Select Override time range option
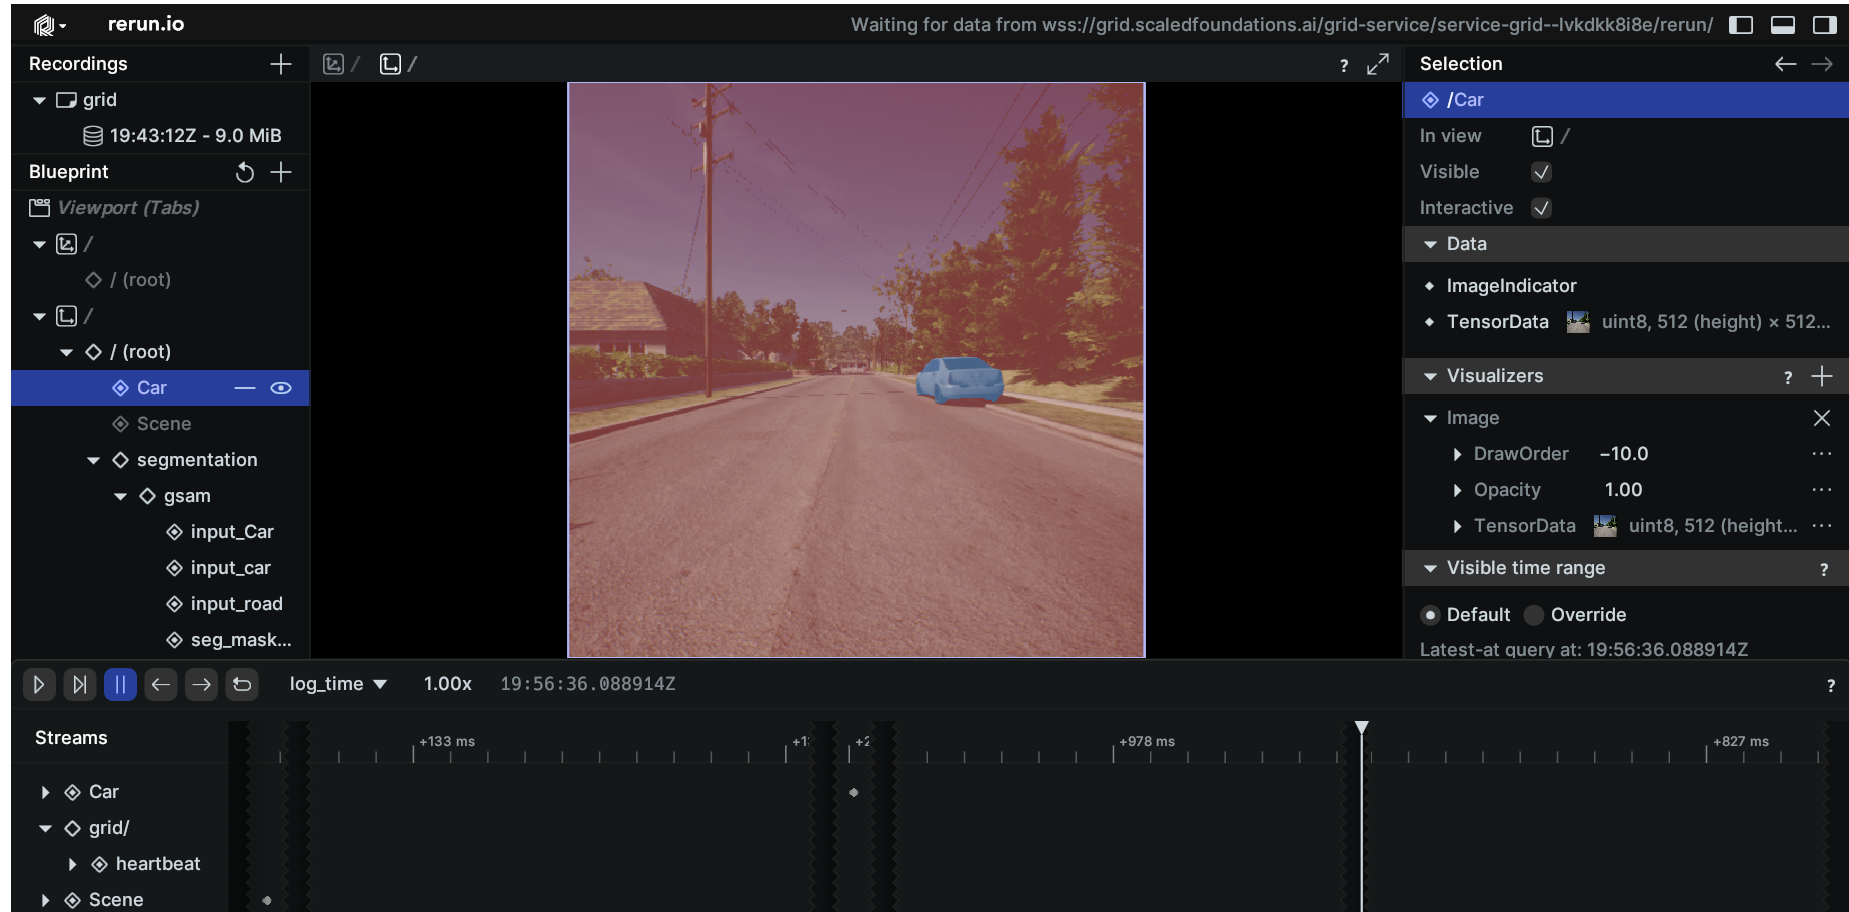This screenshot has height=912, width=1849. coord(1576,615)
